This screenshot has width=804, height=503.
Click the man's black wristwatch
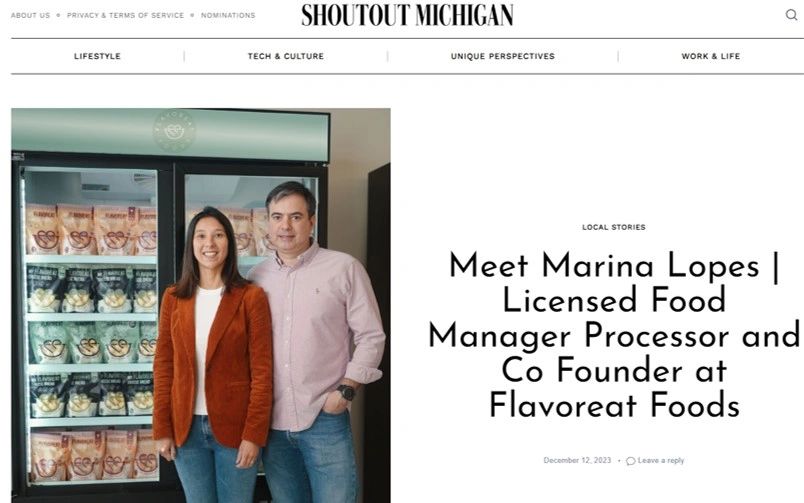point(346,392)
